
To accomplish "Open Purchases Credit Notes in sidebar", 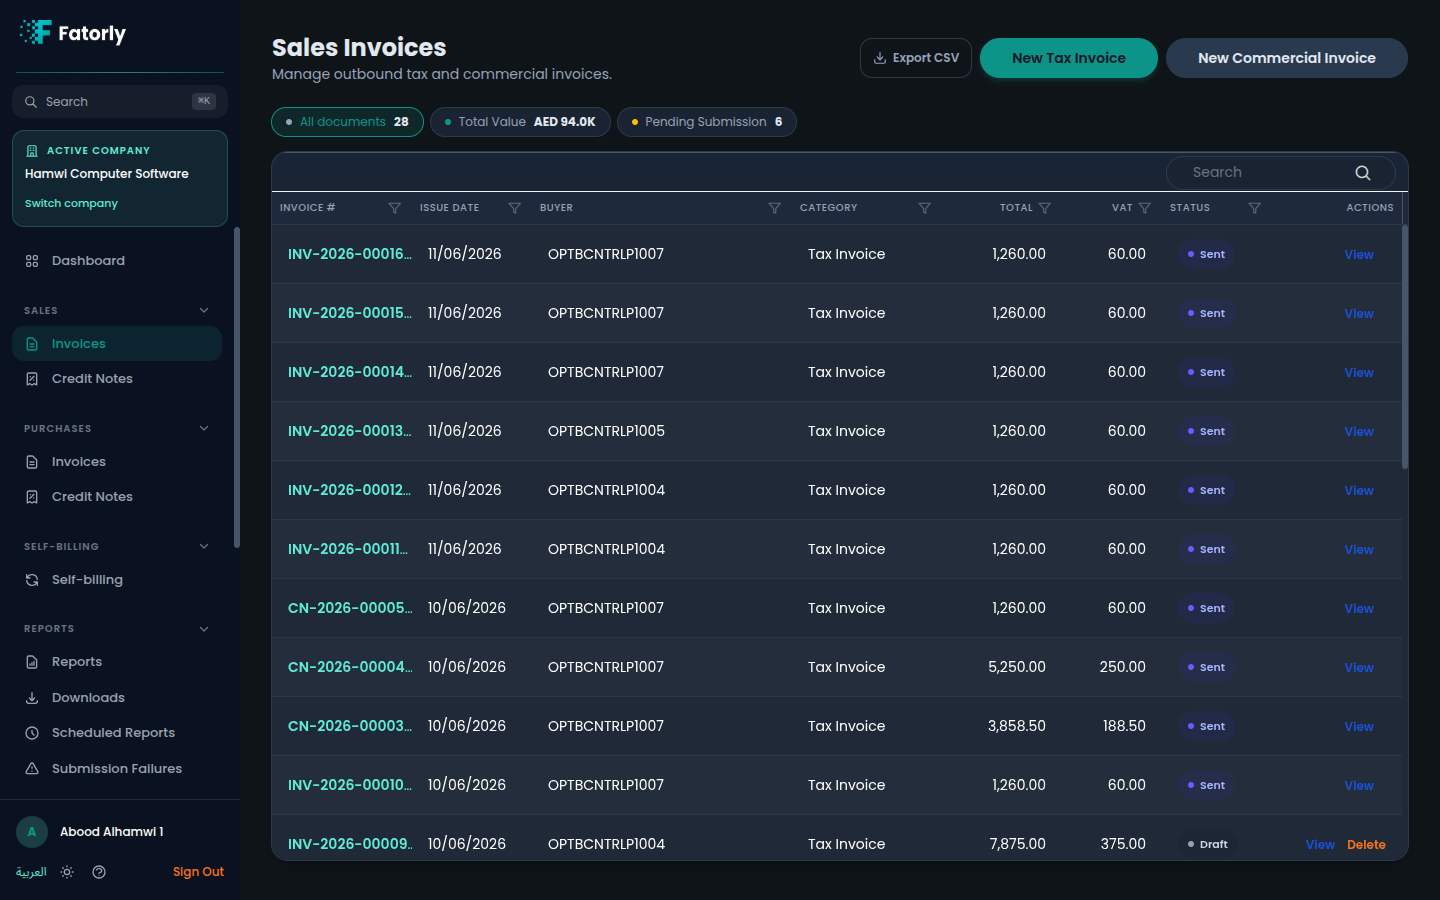I will 117,497.
